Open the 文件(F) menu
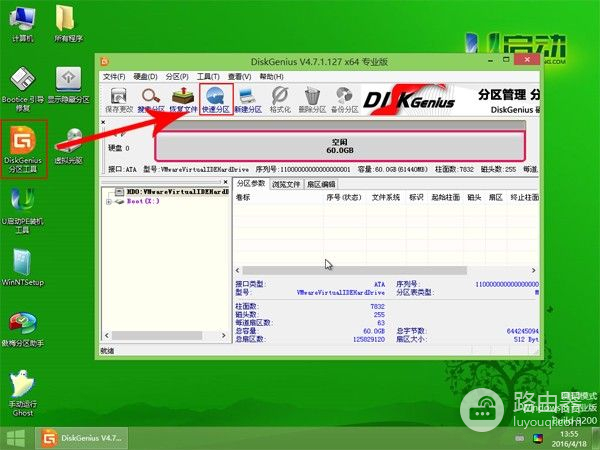Image resolution: width=600 pixels, height=450 pixels. pyautogui.click(x=114, y=77)
